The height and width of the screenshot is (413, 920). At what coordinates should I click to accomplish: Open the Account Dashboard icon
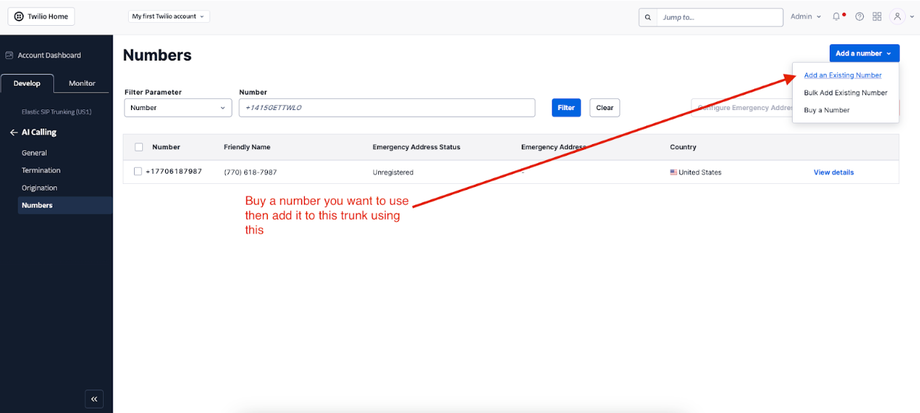pyautogui.click(x=9, y=55)
